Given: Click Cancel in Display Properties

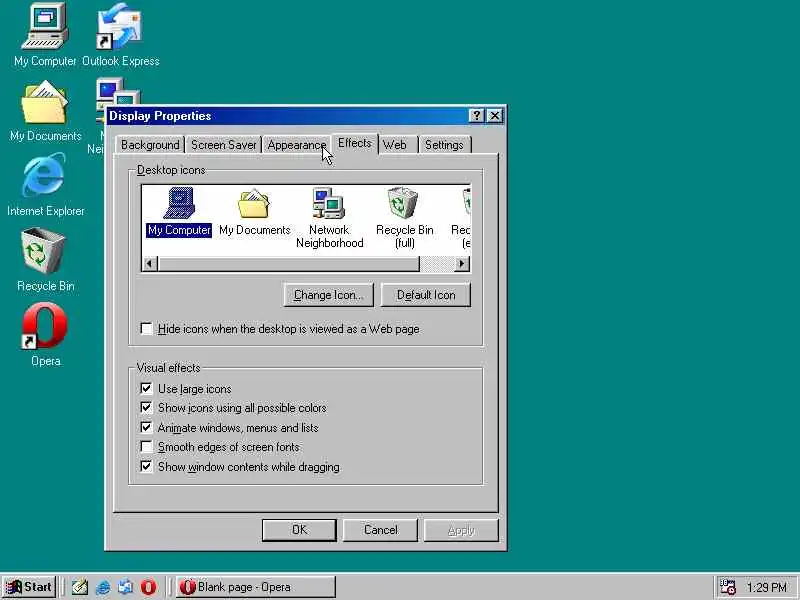Looking at the screenshot, I should (x=381, y=530).
